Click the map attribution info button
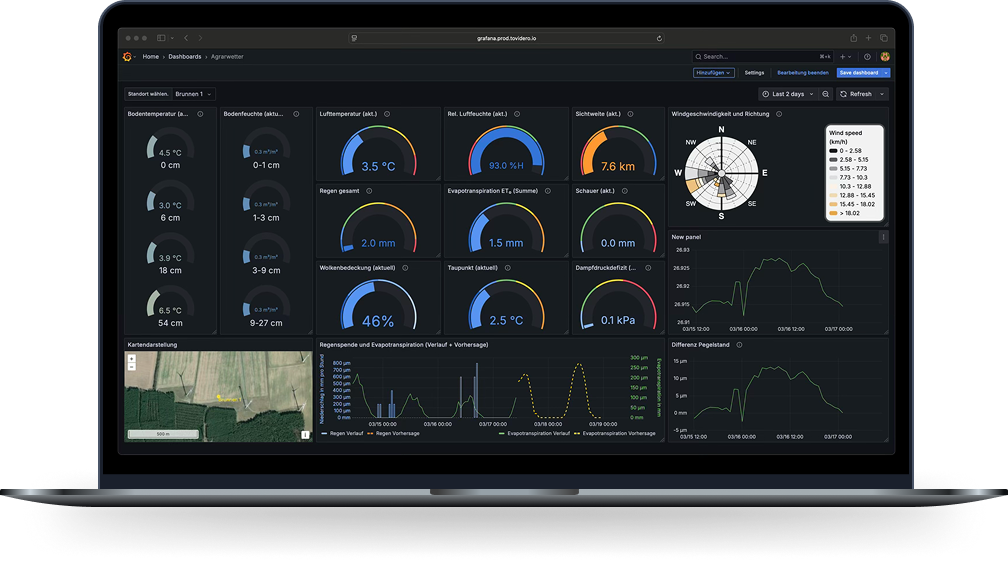Screen dimensions: 1008x562 click(x=305, y=435)
